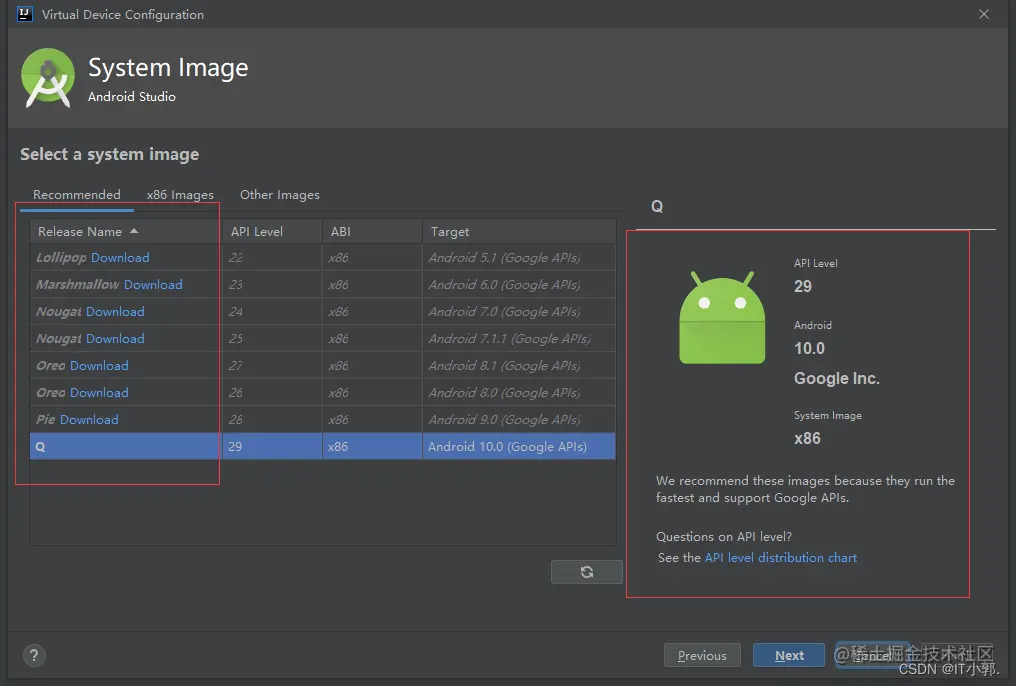This screenshot has height=686, width=1016.
Task: Click the 'Select a system image' heading
Action: [110, 154]
